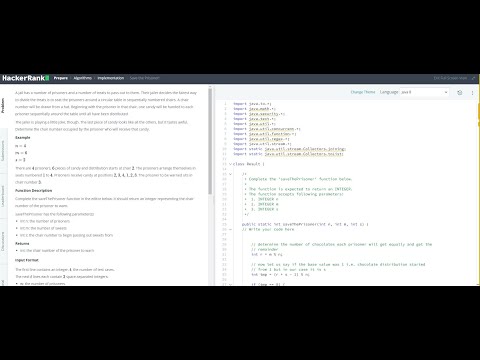Click the import static Collectors.toList line
Image resolution: width=480 pixels, height=360 pixels.
[x=288, y=154]
